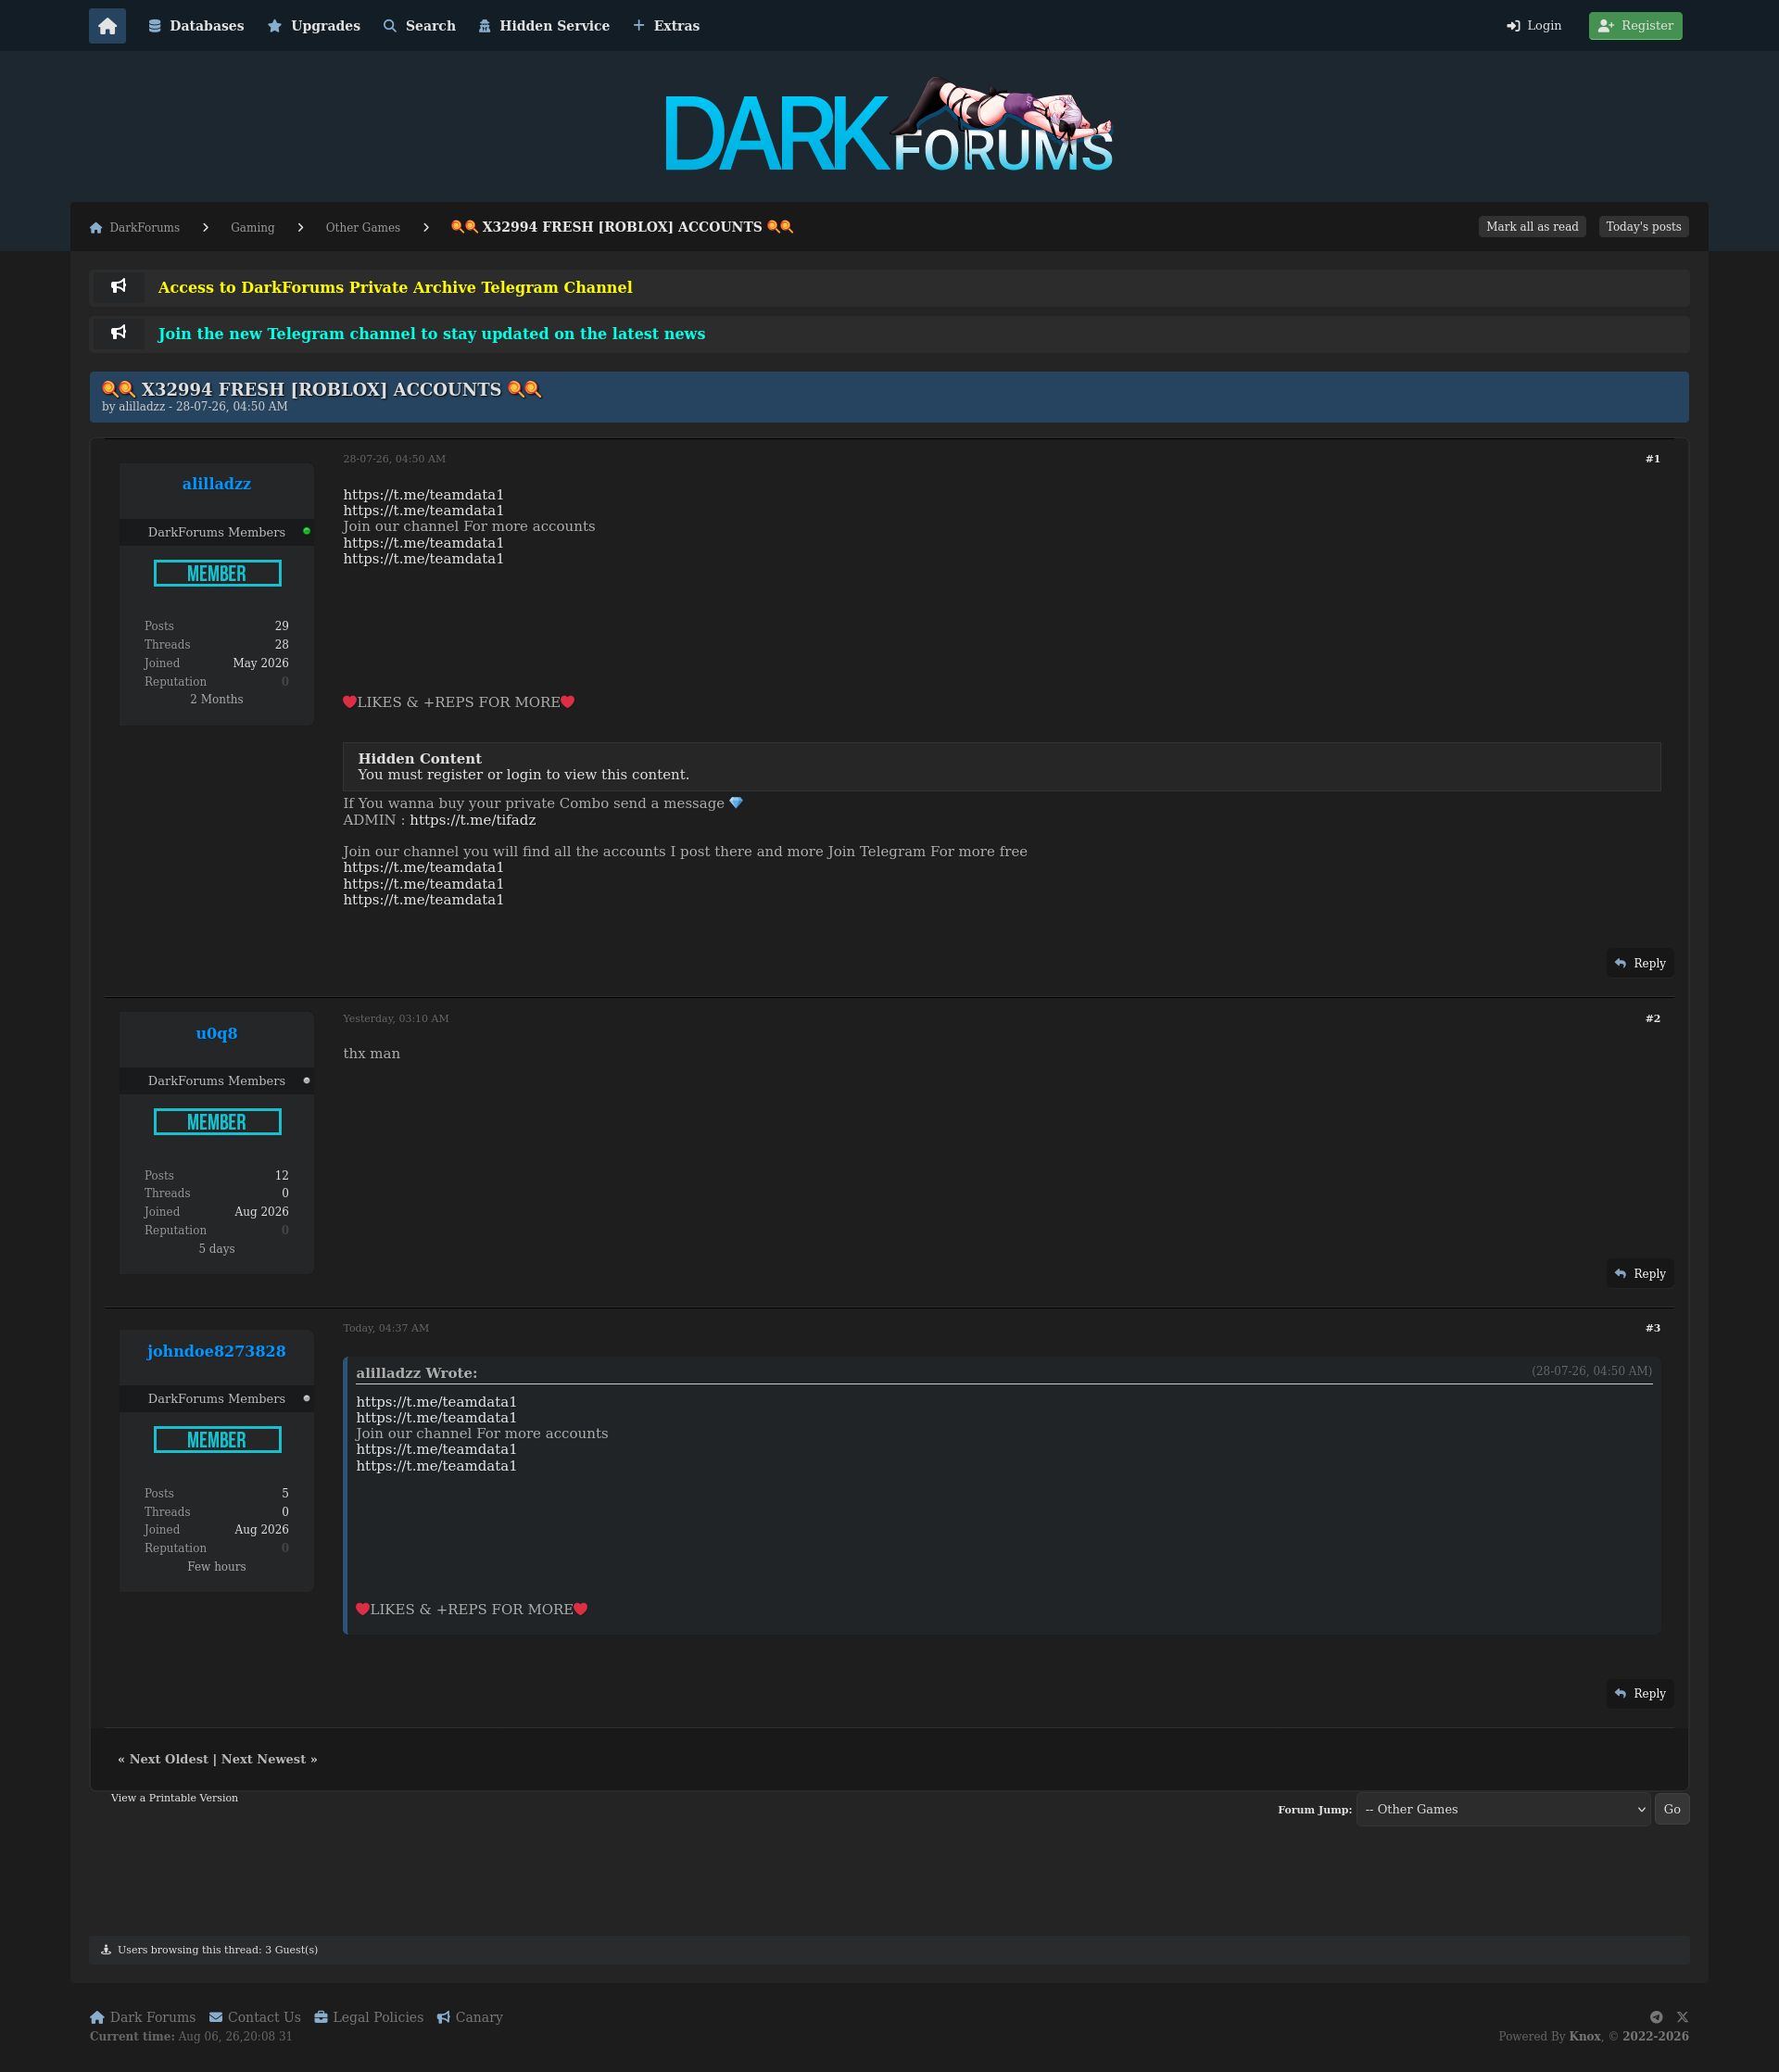Image resolution: width=1779 pixels, height=2072 pixels.
Task: Open alilladzz's profile from post #1
Action: [x=216, y=484]
